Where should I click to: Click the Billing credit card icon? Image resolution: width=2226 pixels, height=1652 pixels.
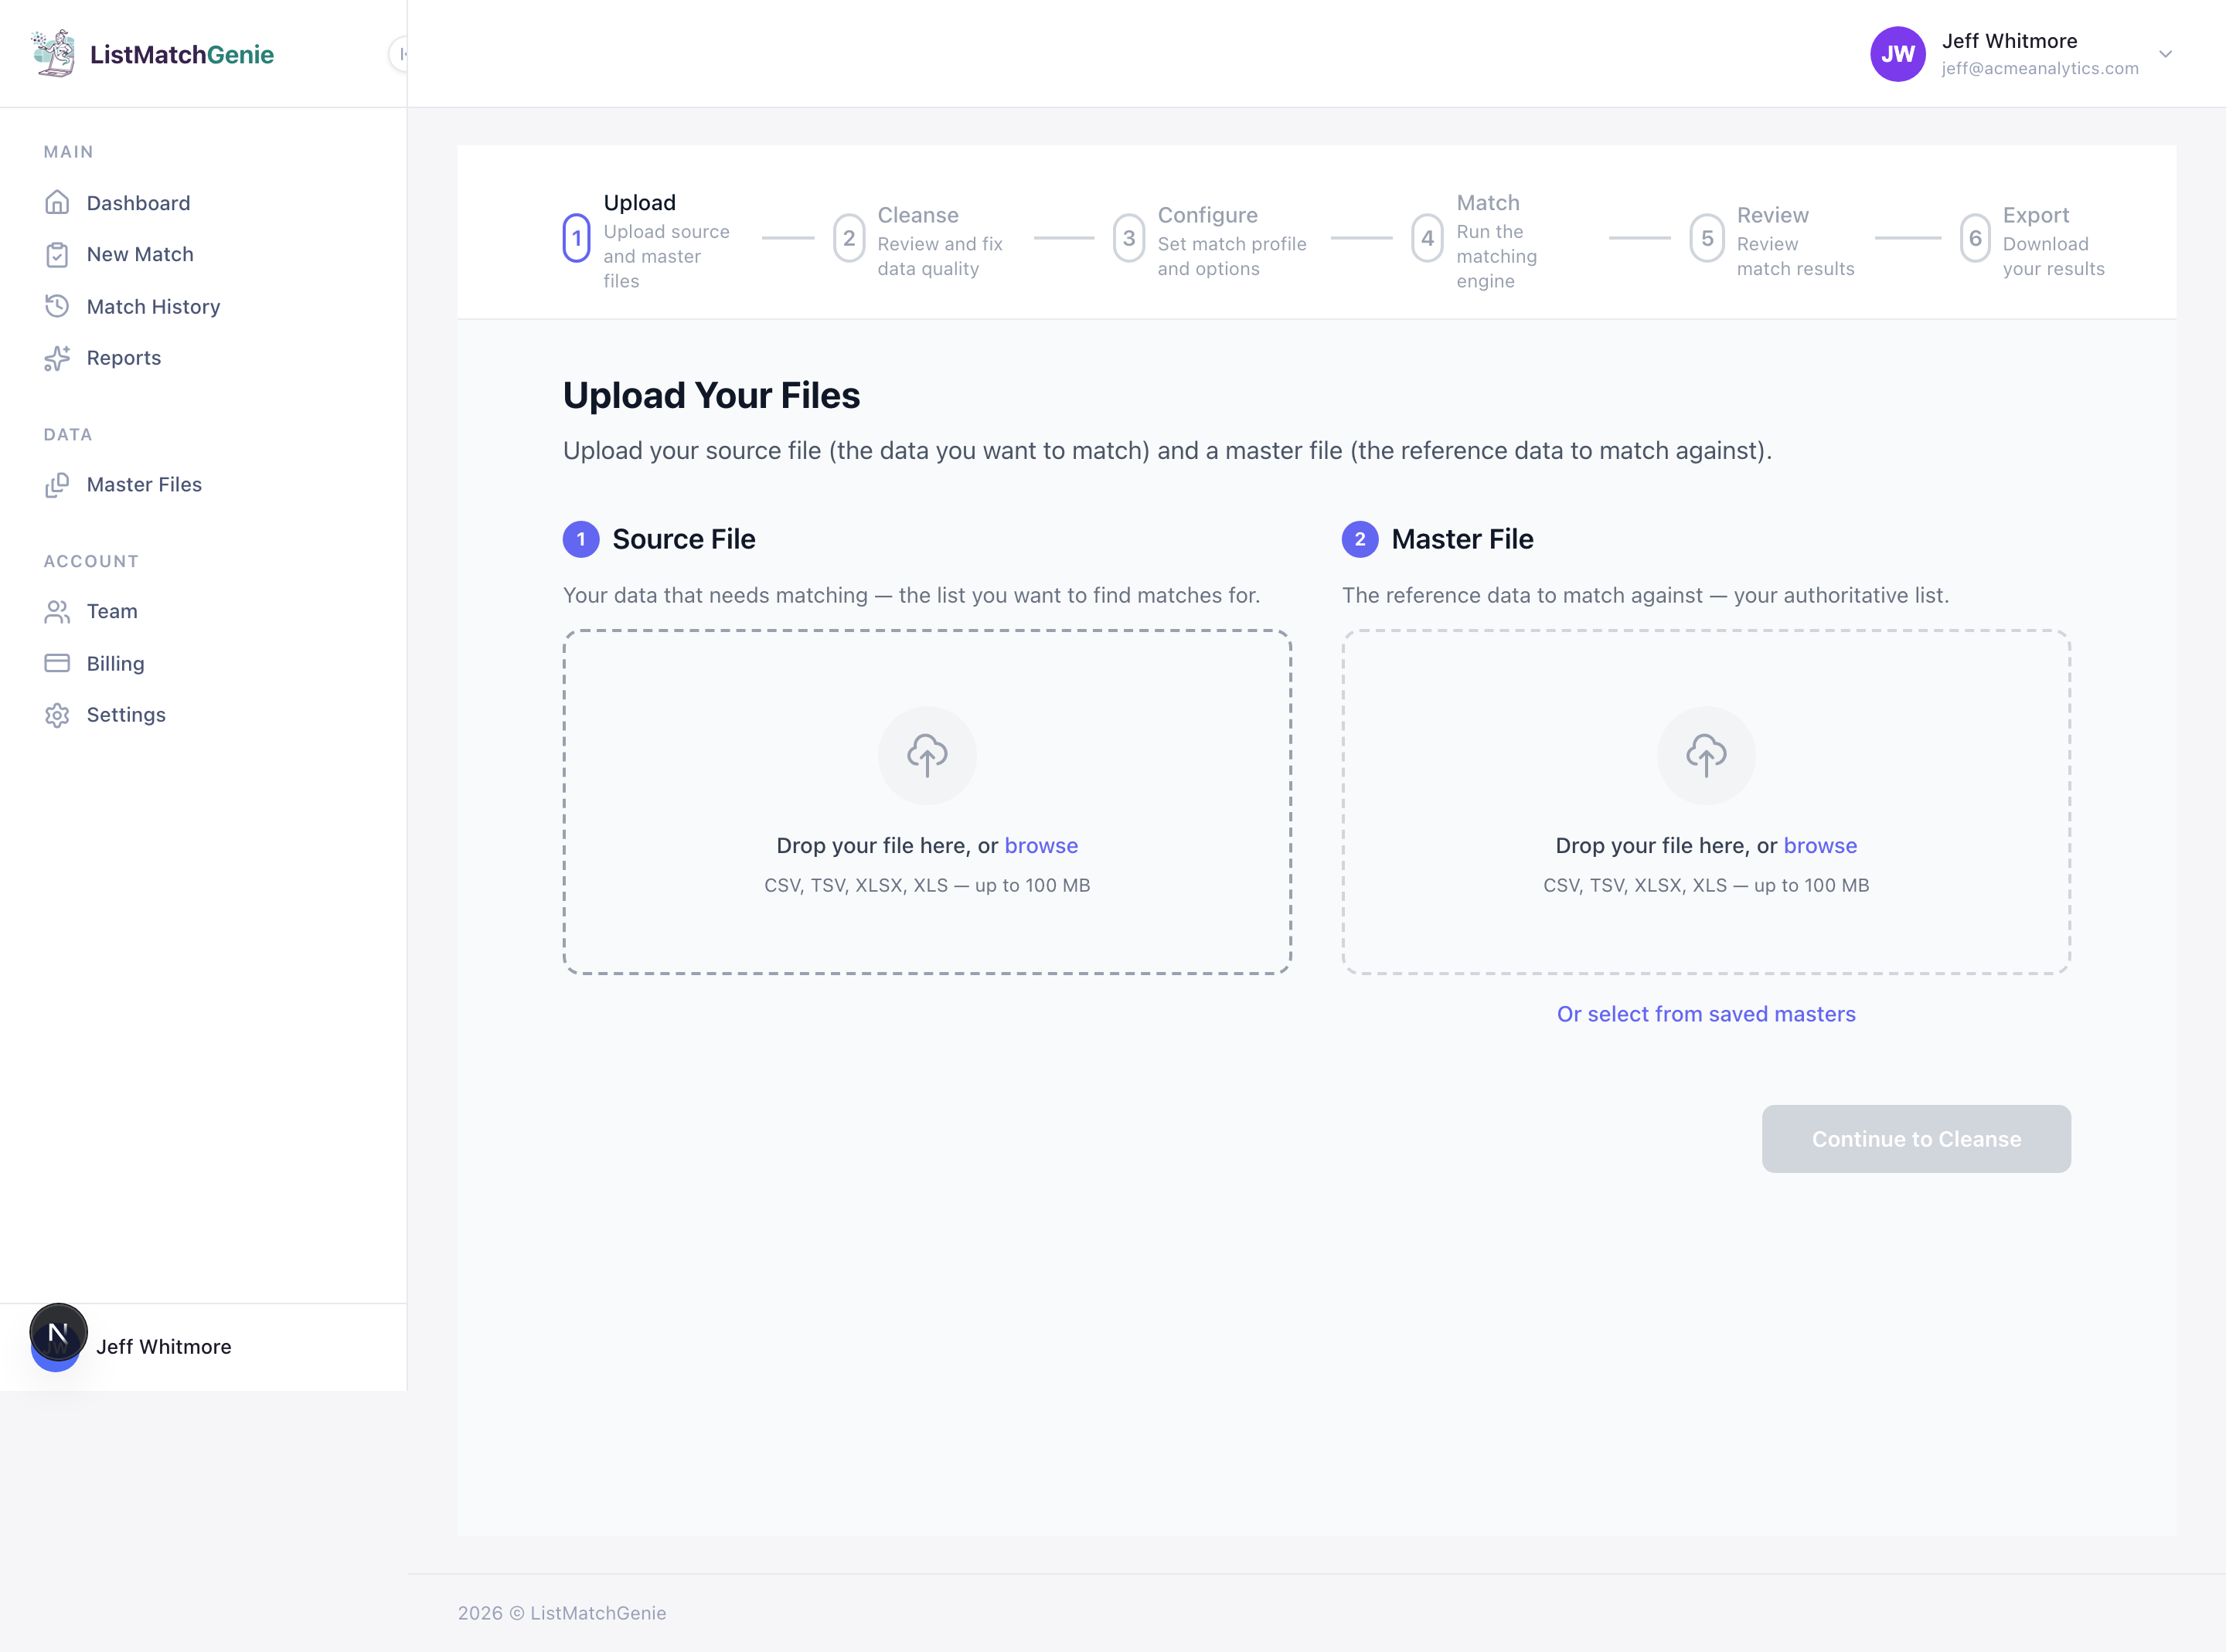57,663
